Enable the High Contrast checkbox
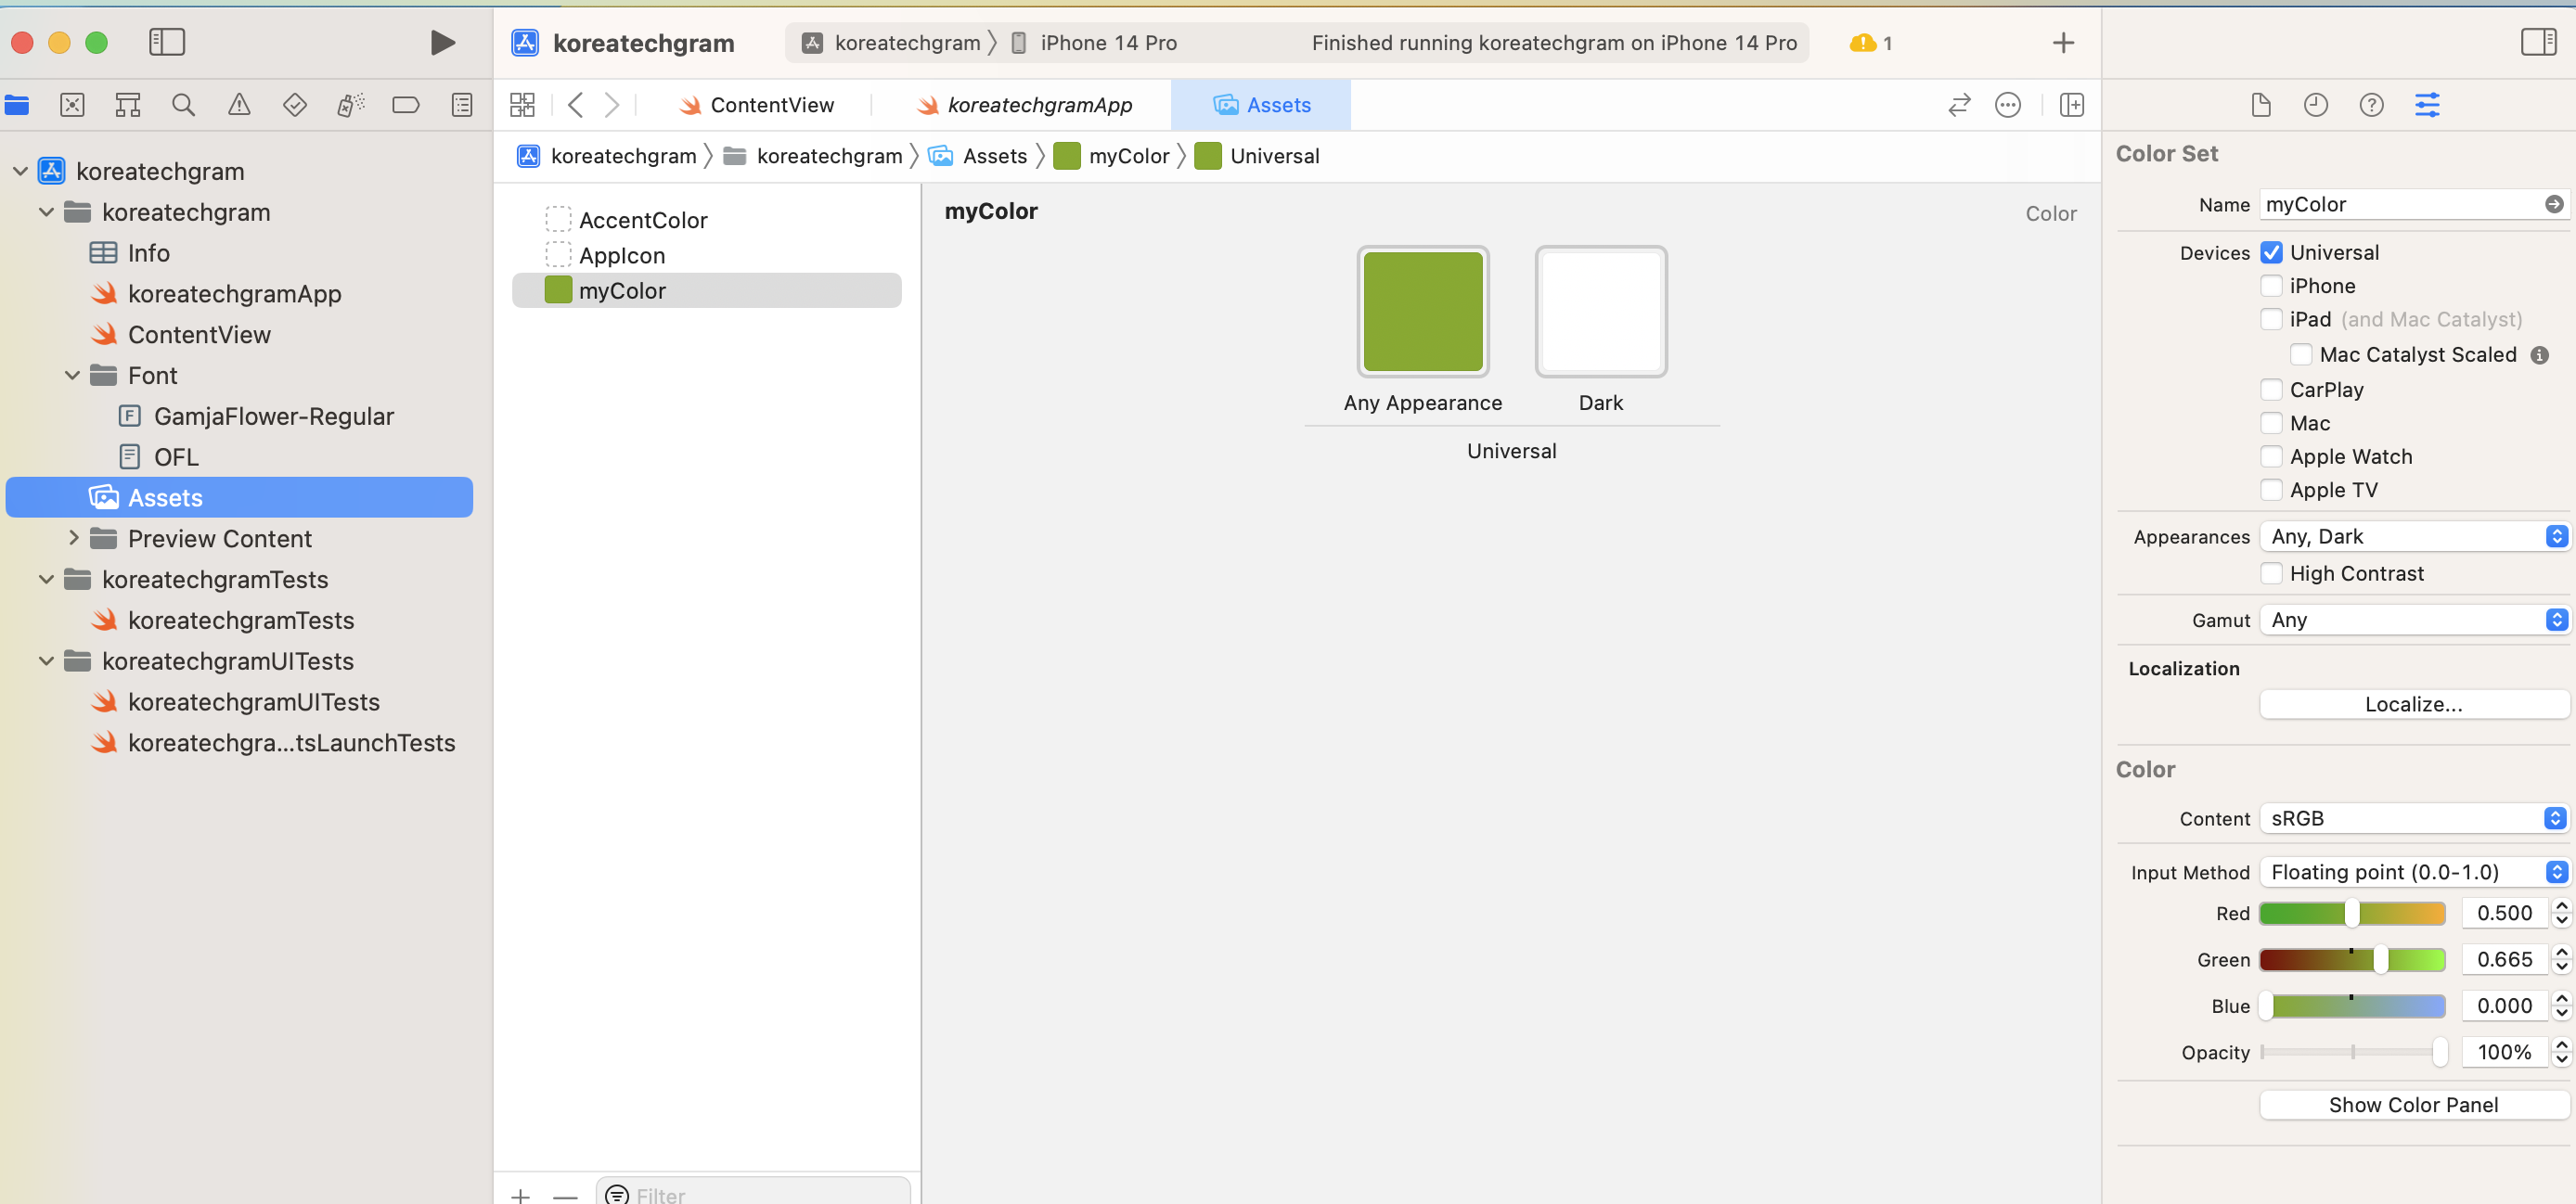 point(2272,573)
